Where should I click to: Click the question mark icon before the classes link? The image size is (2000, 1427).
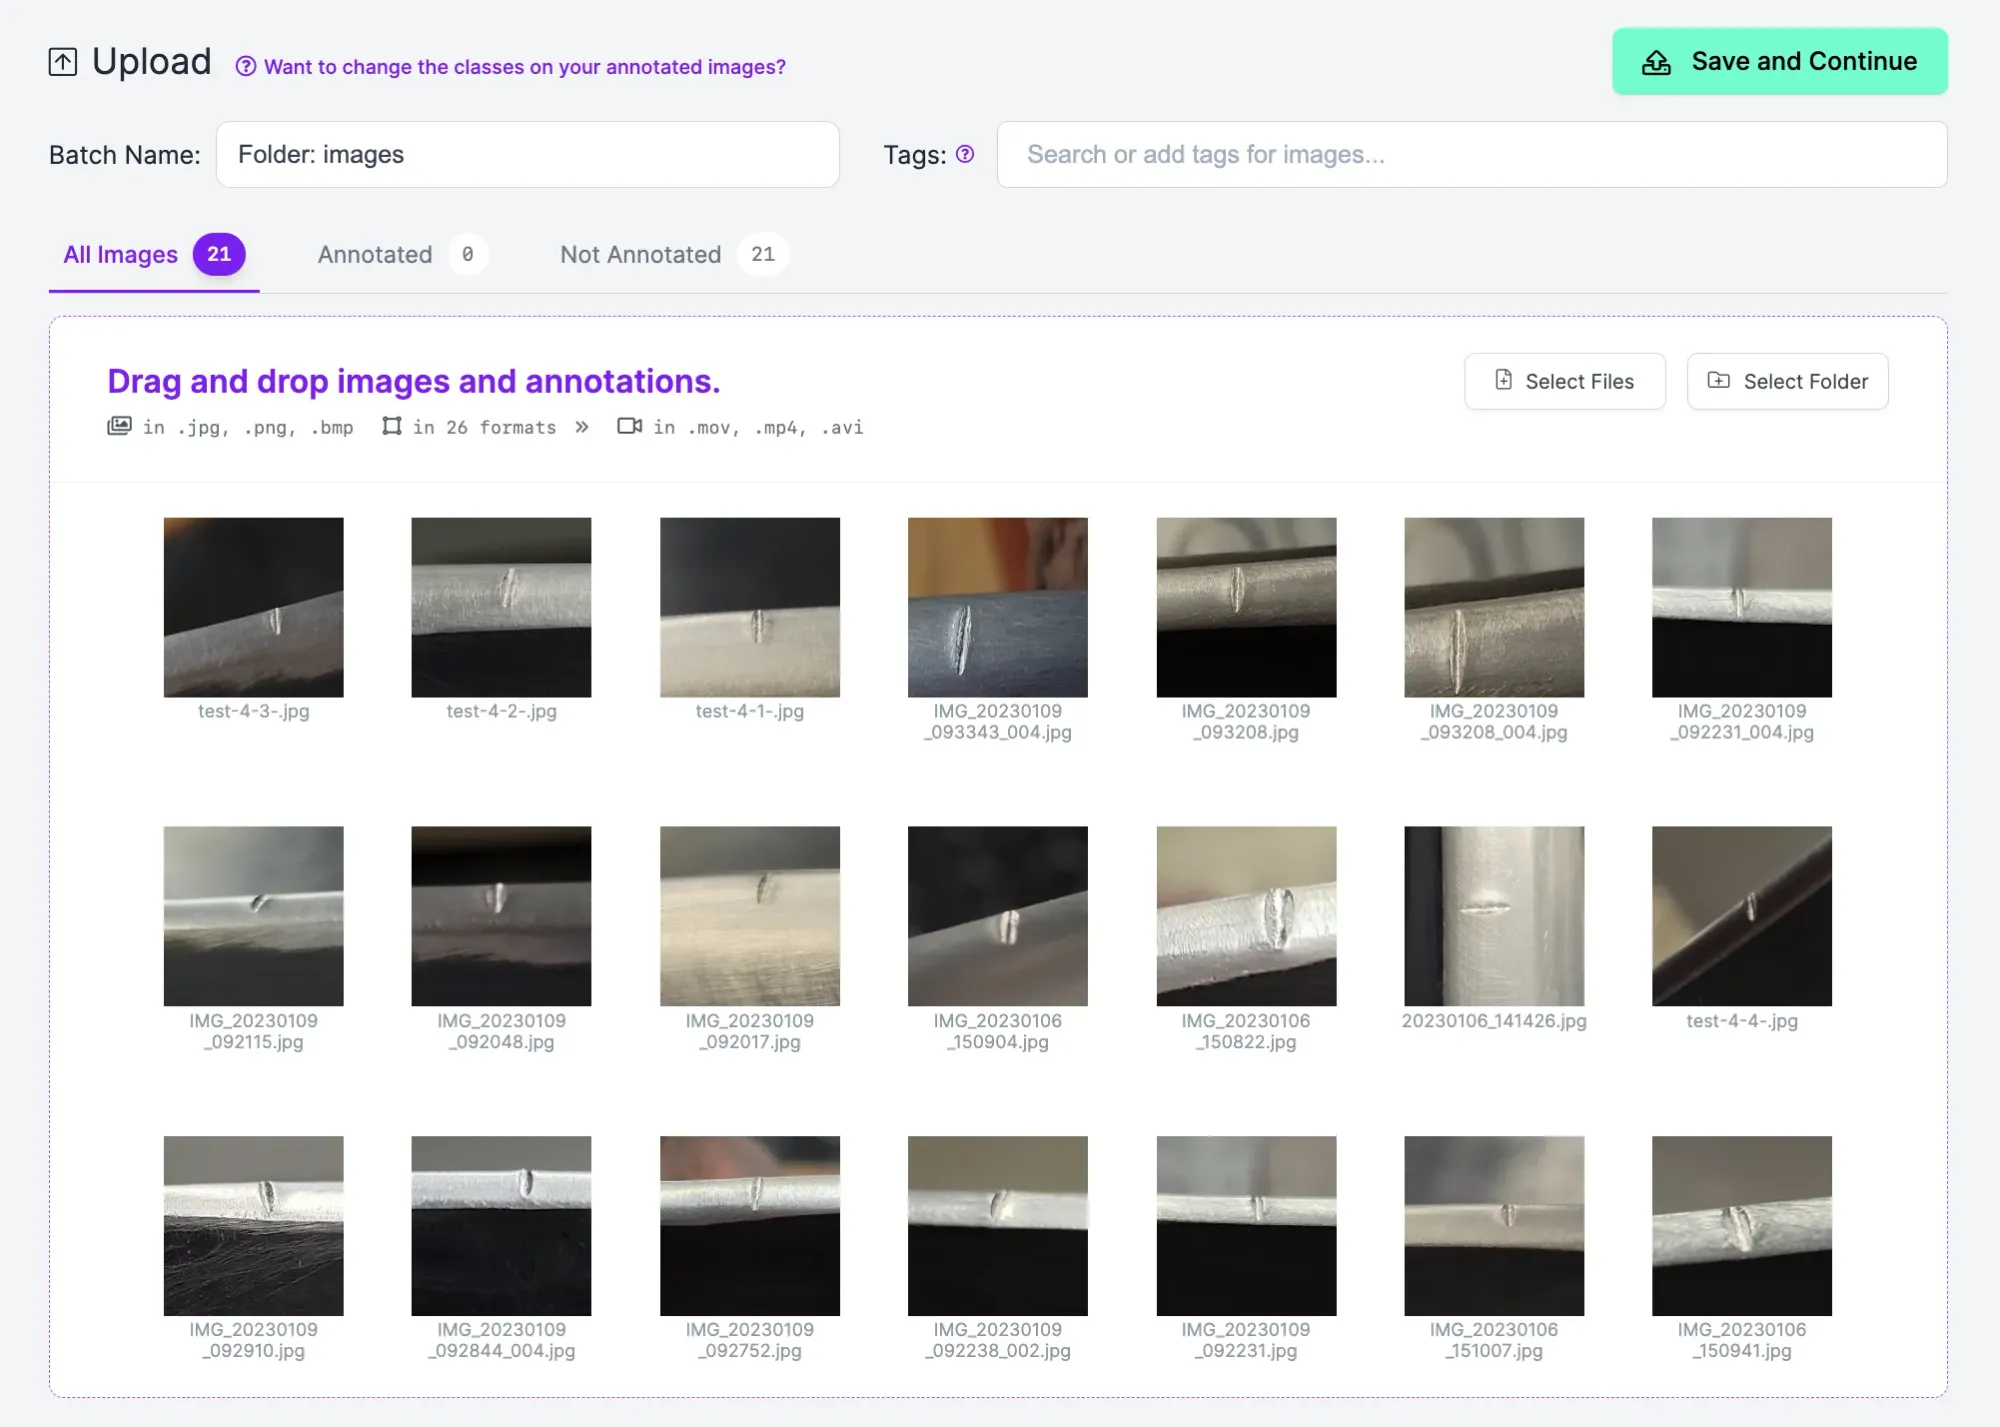pos(246,67)
